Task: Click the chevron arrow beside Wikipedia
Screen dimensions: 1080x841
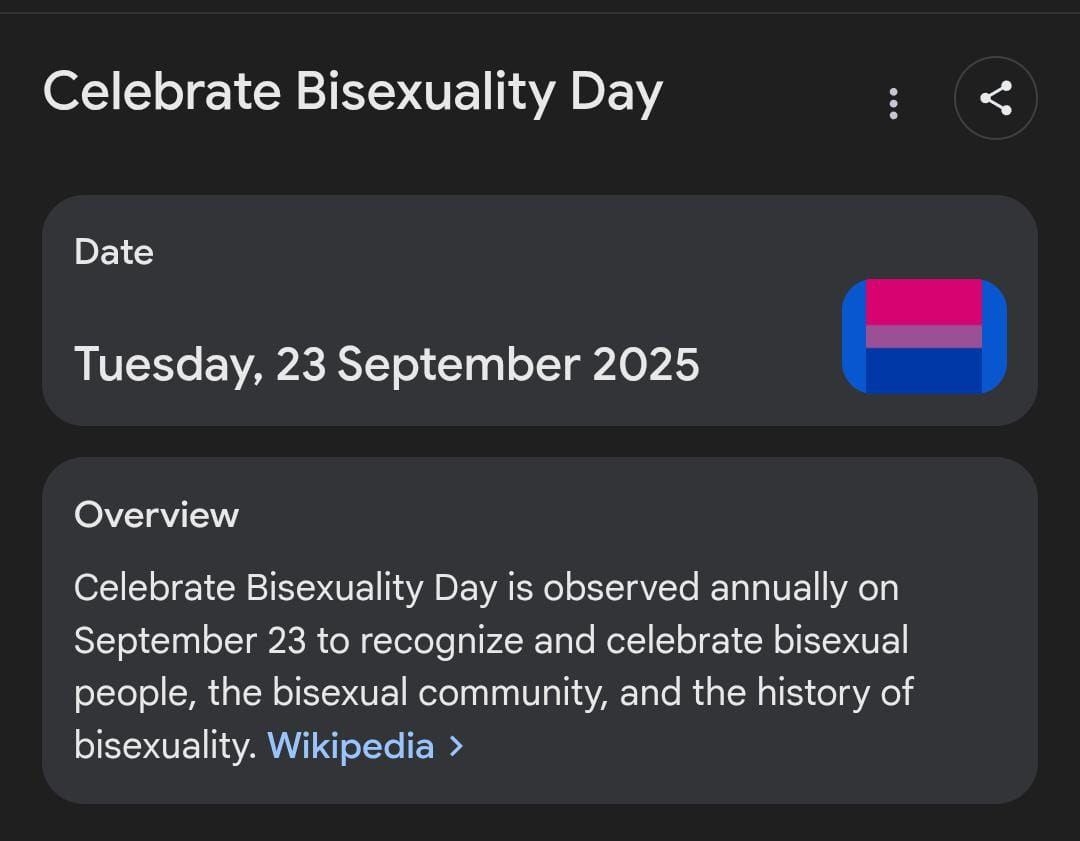Action: [x=456, y=746]
